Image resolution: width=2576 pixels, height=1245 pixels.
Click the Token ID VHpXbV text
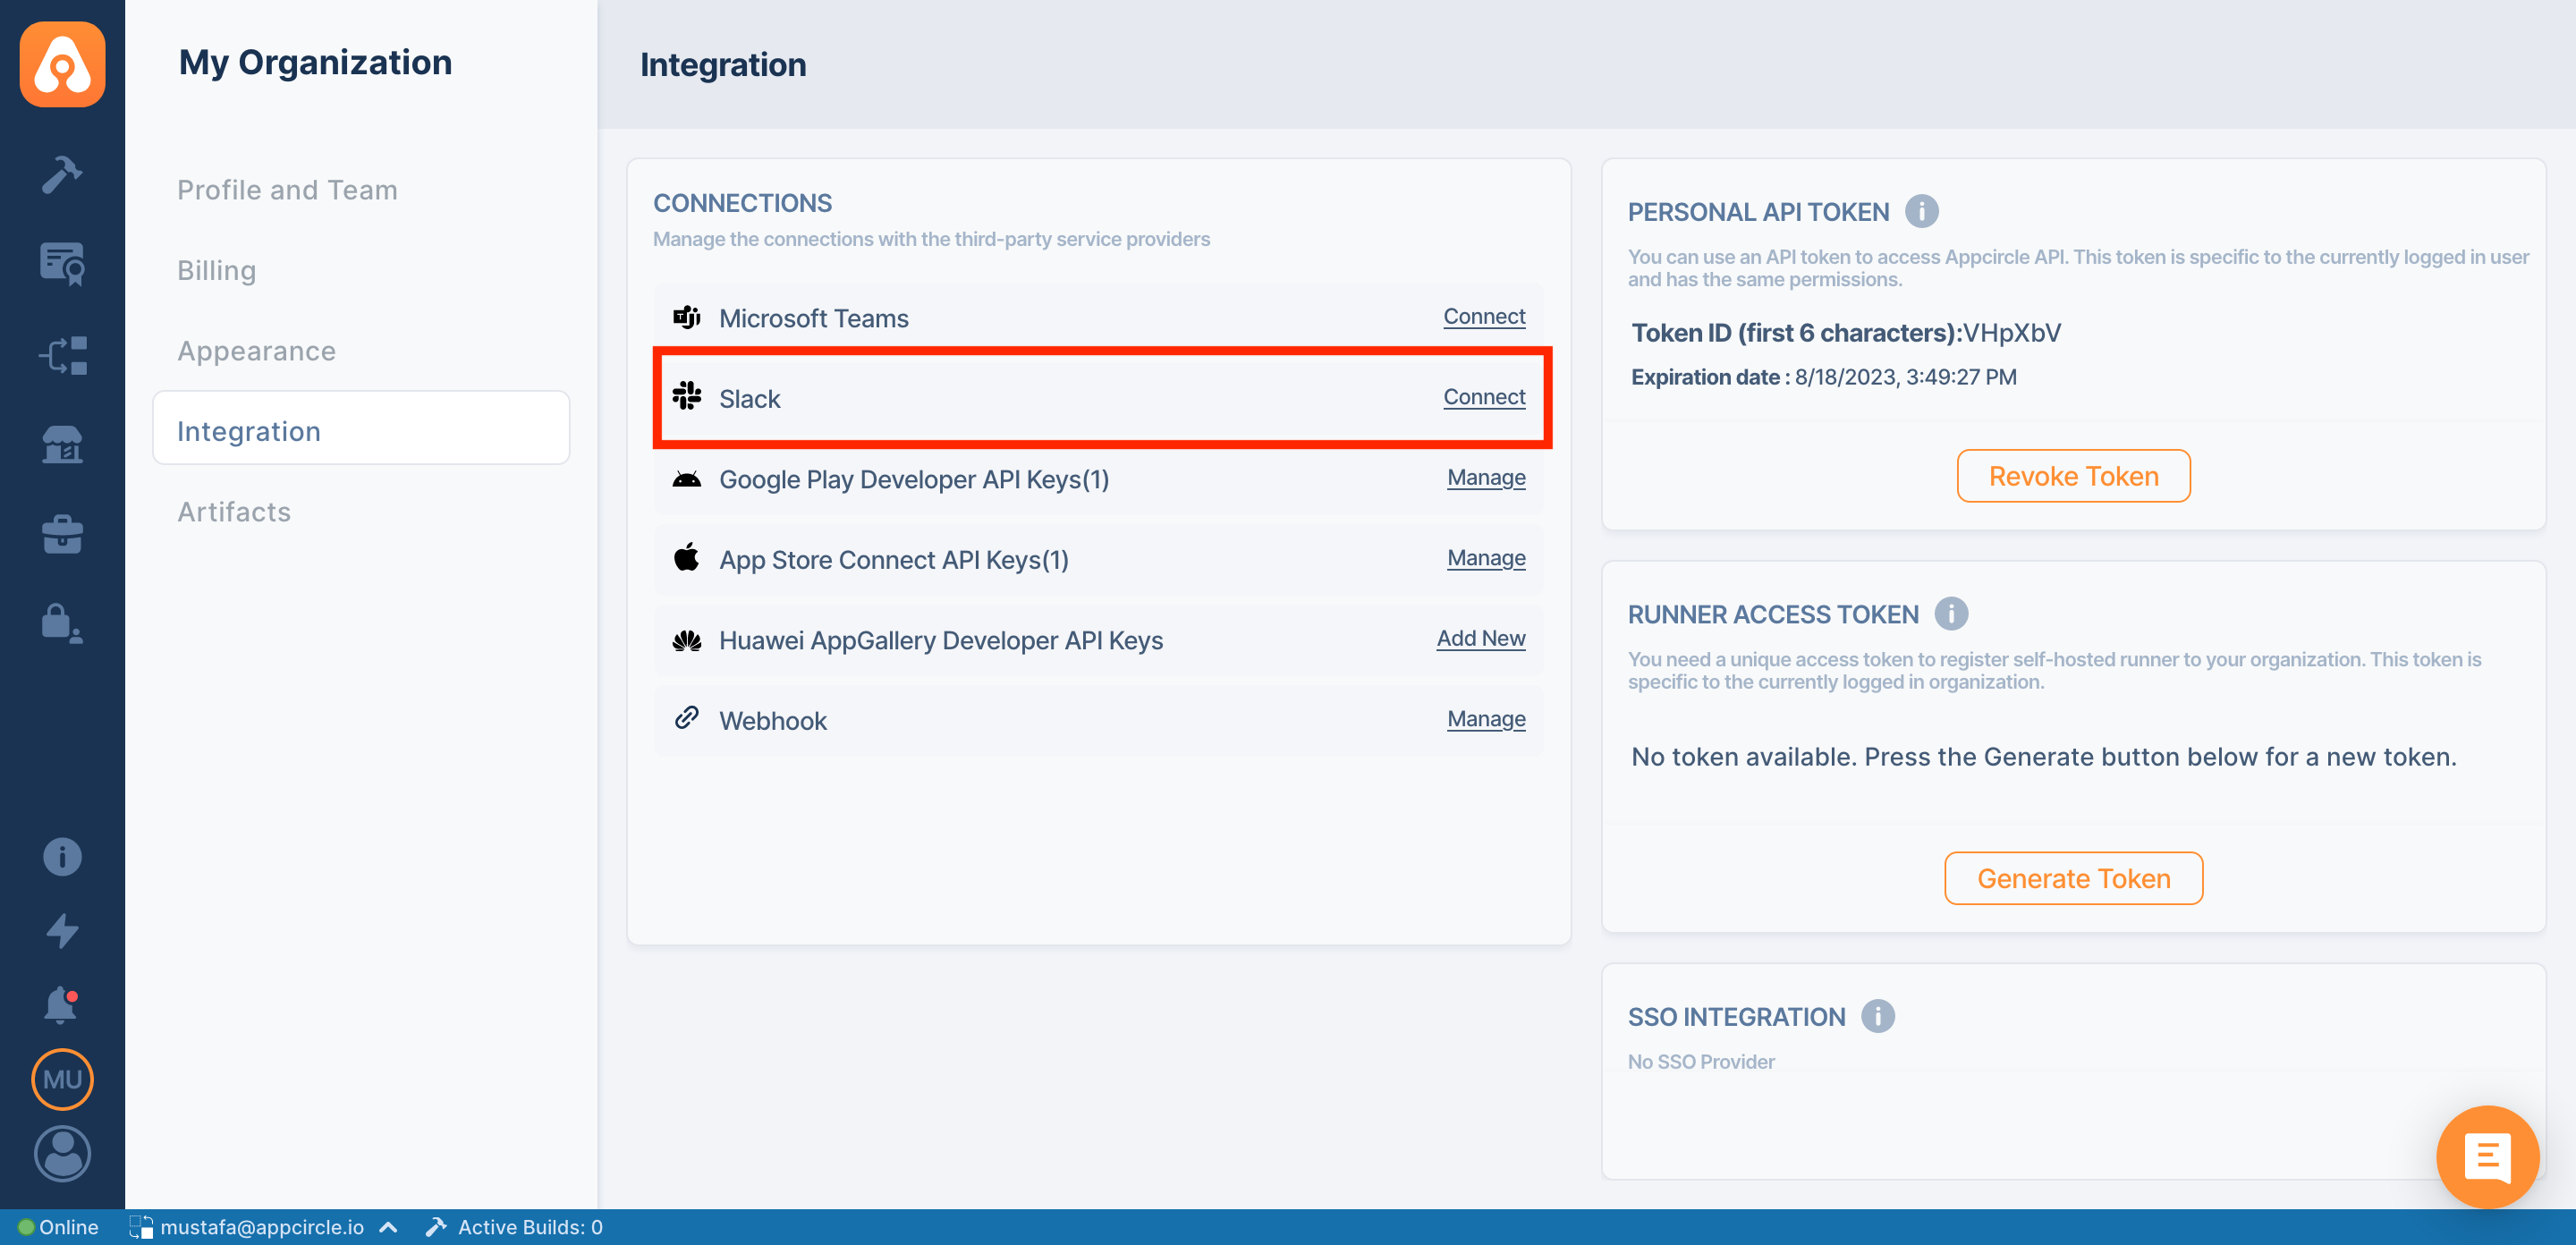1846,333
